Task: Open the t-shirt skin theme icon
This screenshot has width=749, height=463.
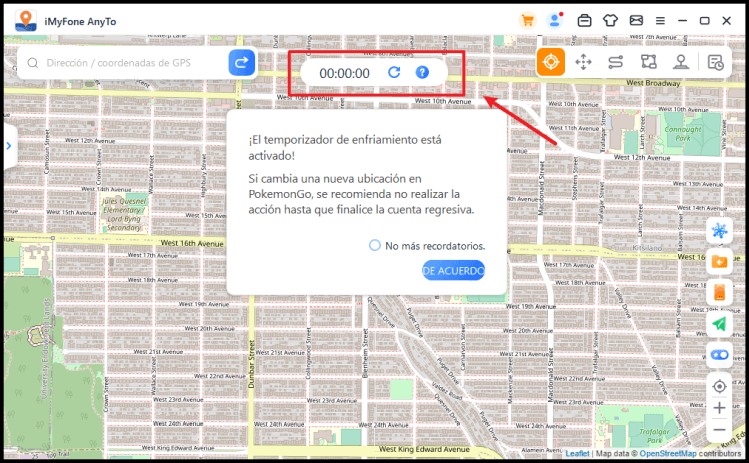Action: pos(610,21)
